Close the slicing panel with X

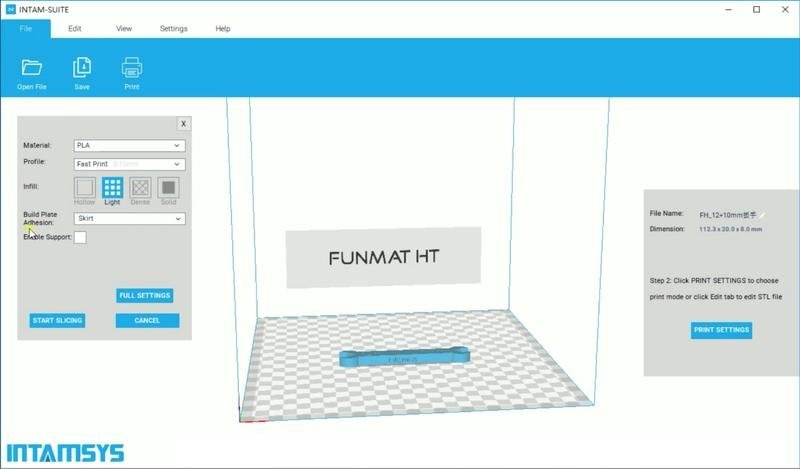pyautogui.click(x=183, y=124)
